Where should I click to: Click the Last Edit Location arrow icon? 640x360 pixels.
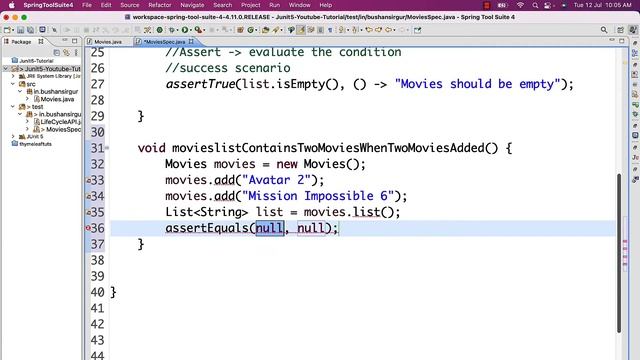pos(369,30)
